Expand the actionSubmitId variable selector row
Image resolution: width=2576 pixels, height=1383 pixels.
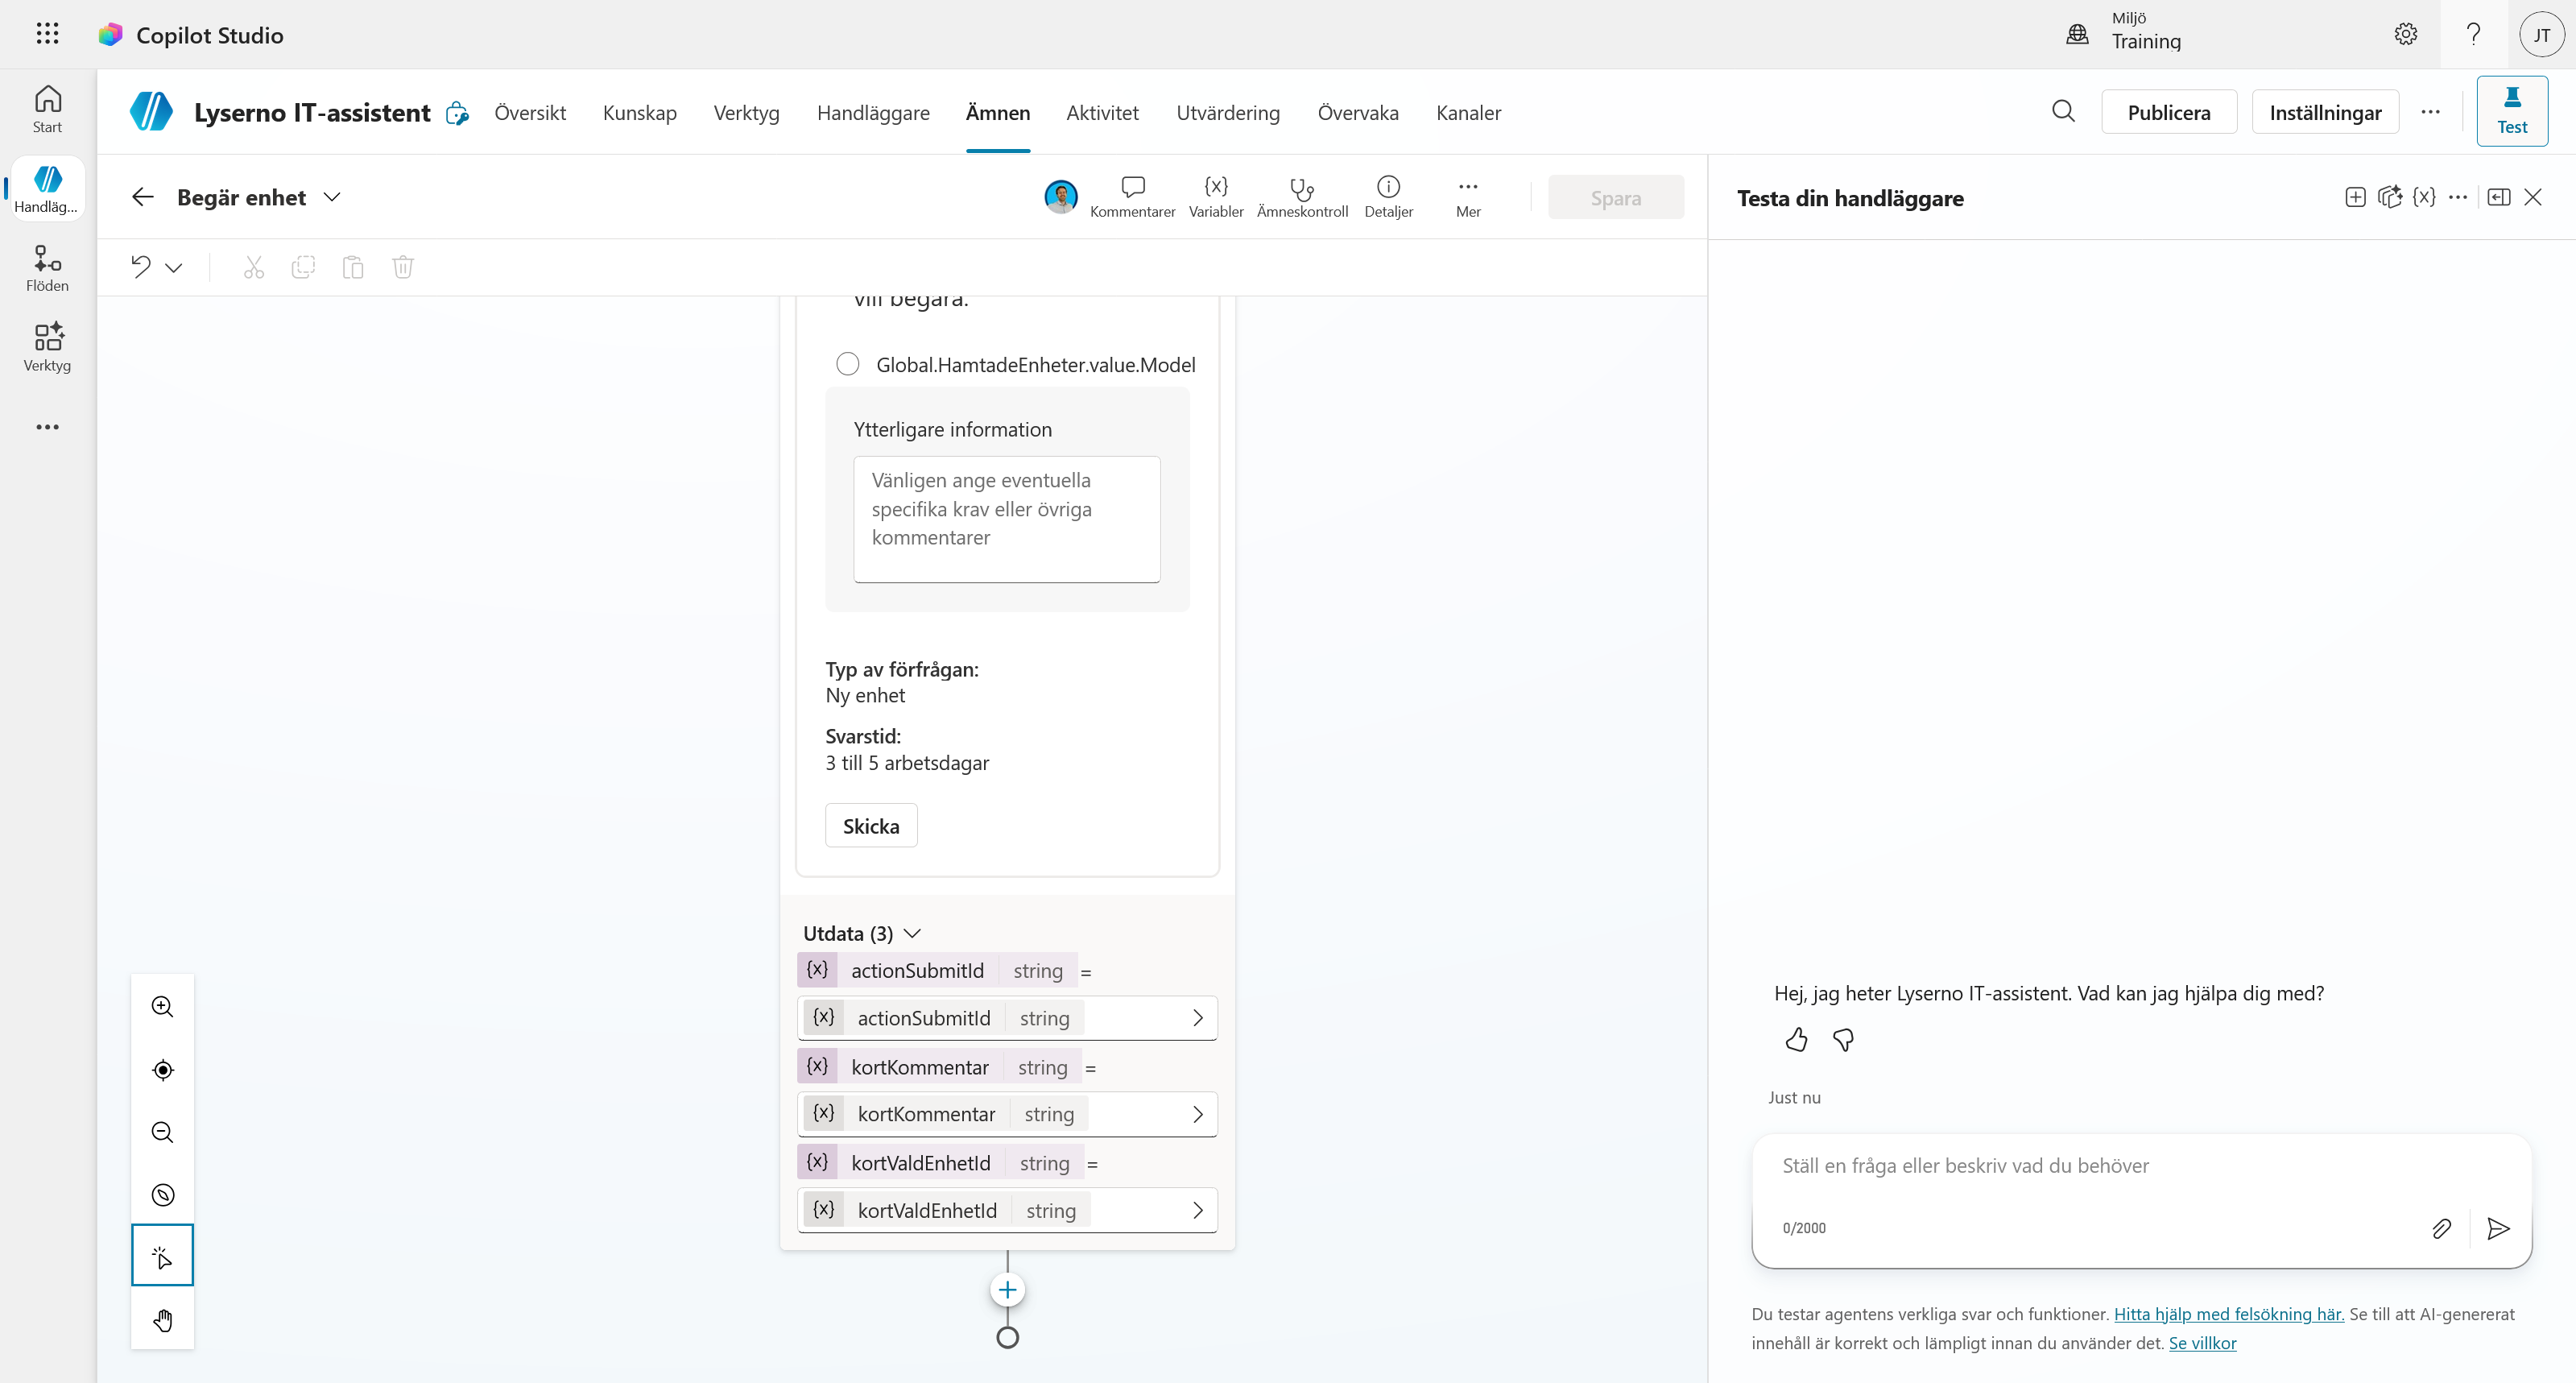(1007, 1018)
